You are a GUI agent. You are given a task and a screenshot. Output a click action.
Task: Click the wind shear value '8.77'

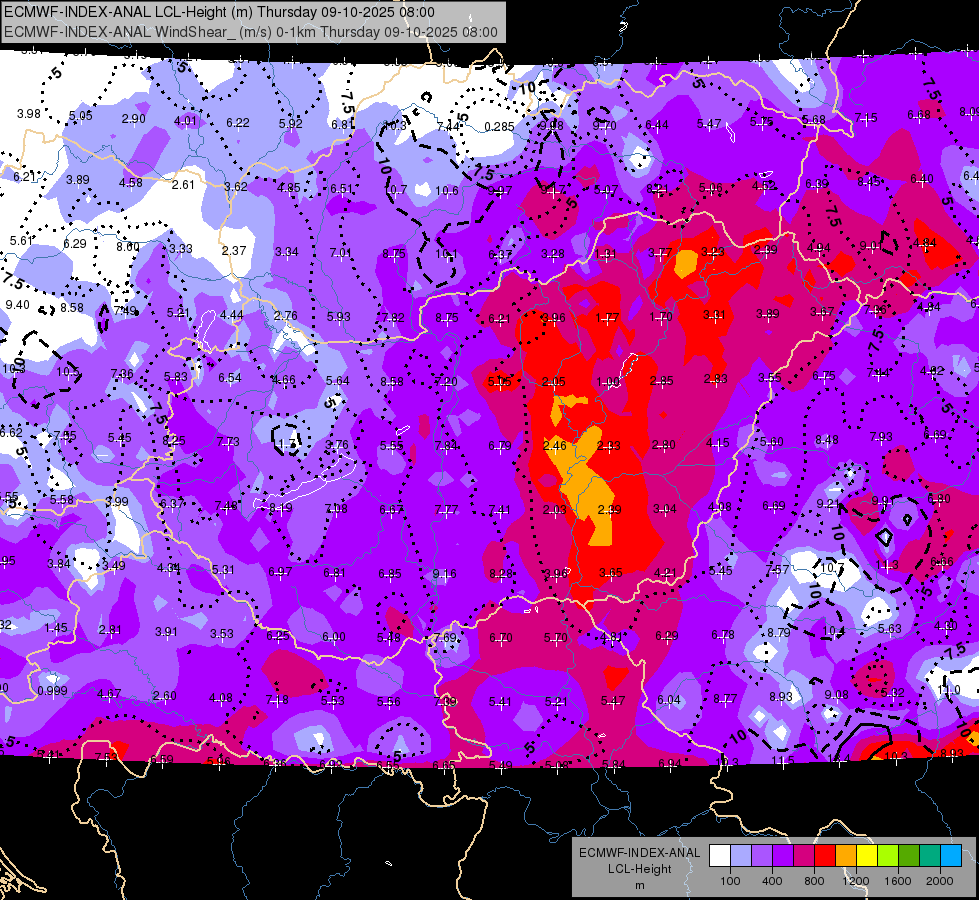coord(726,698)
